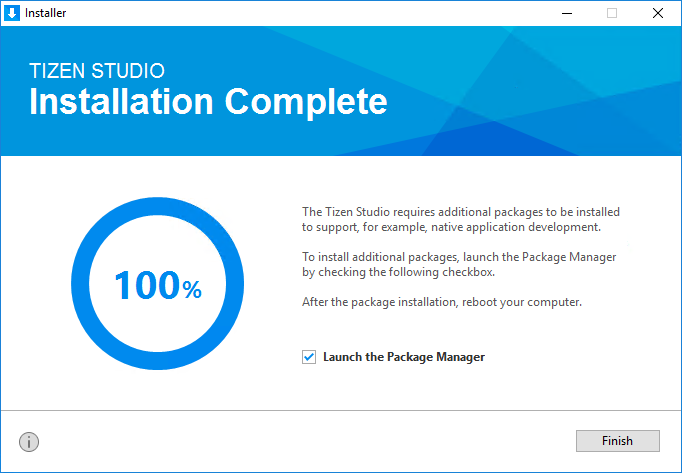Click the separator line above the footer

tap(340, 410)
